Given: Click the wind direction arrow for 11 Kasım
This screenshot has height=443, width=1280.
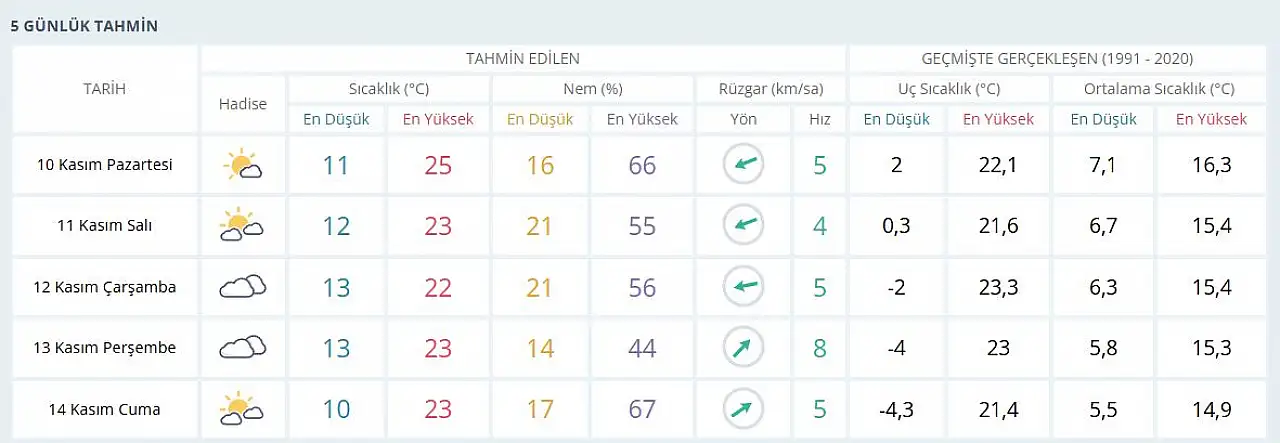Looking at the screenshot, I should [743, 226].
